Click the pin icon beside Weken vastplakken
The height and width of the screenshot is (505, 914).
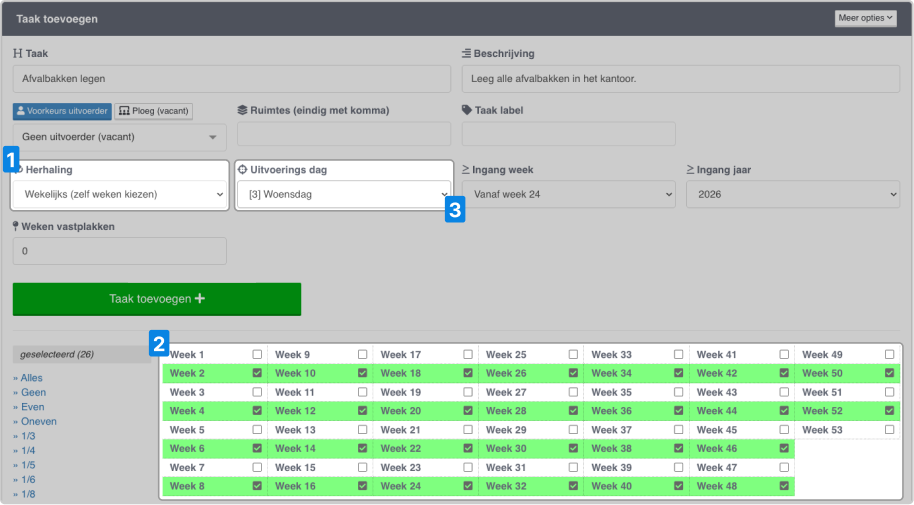(x=16, y=226)
